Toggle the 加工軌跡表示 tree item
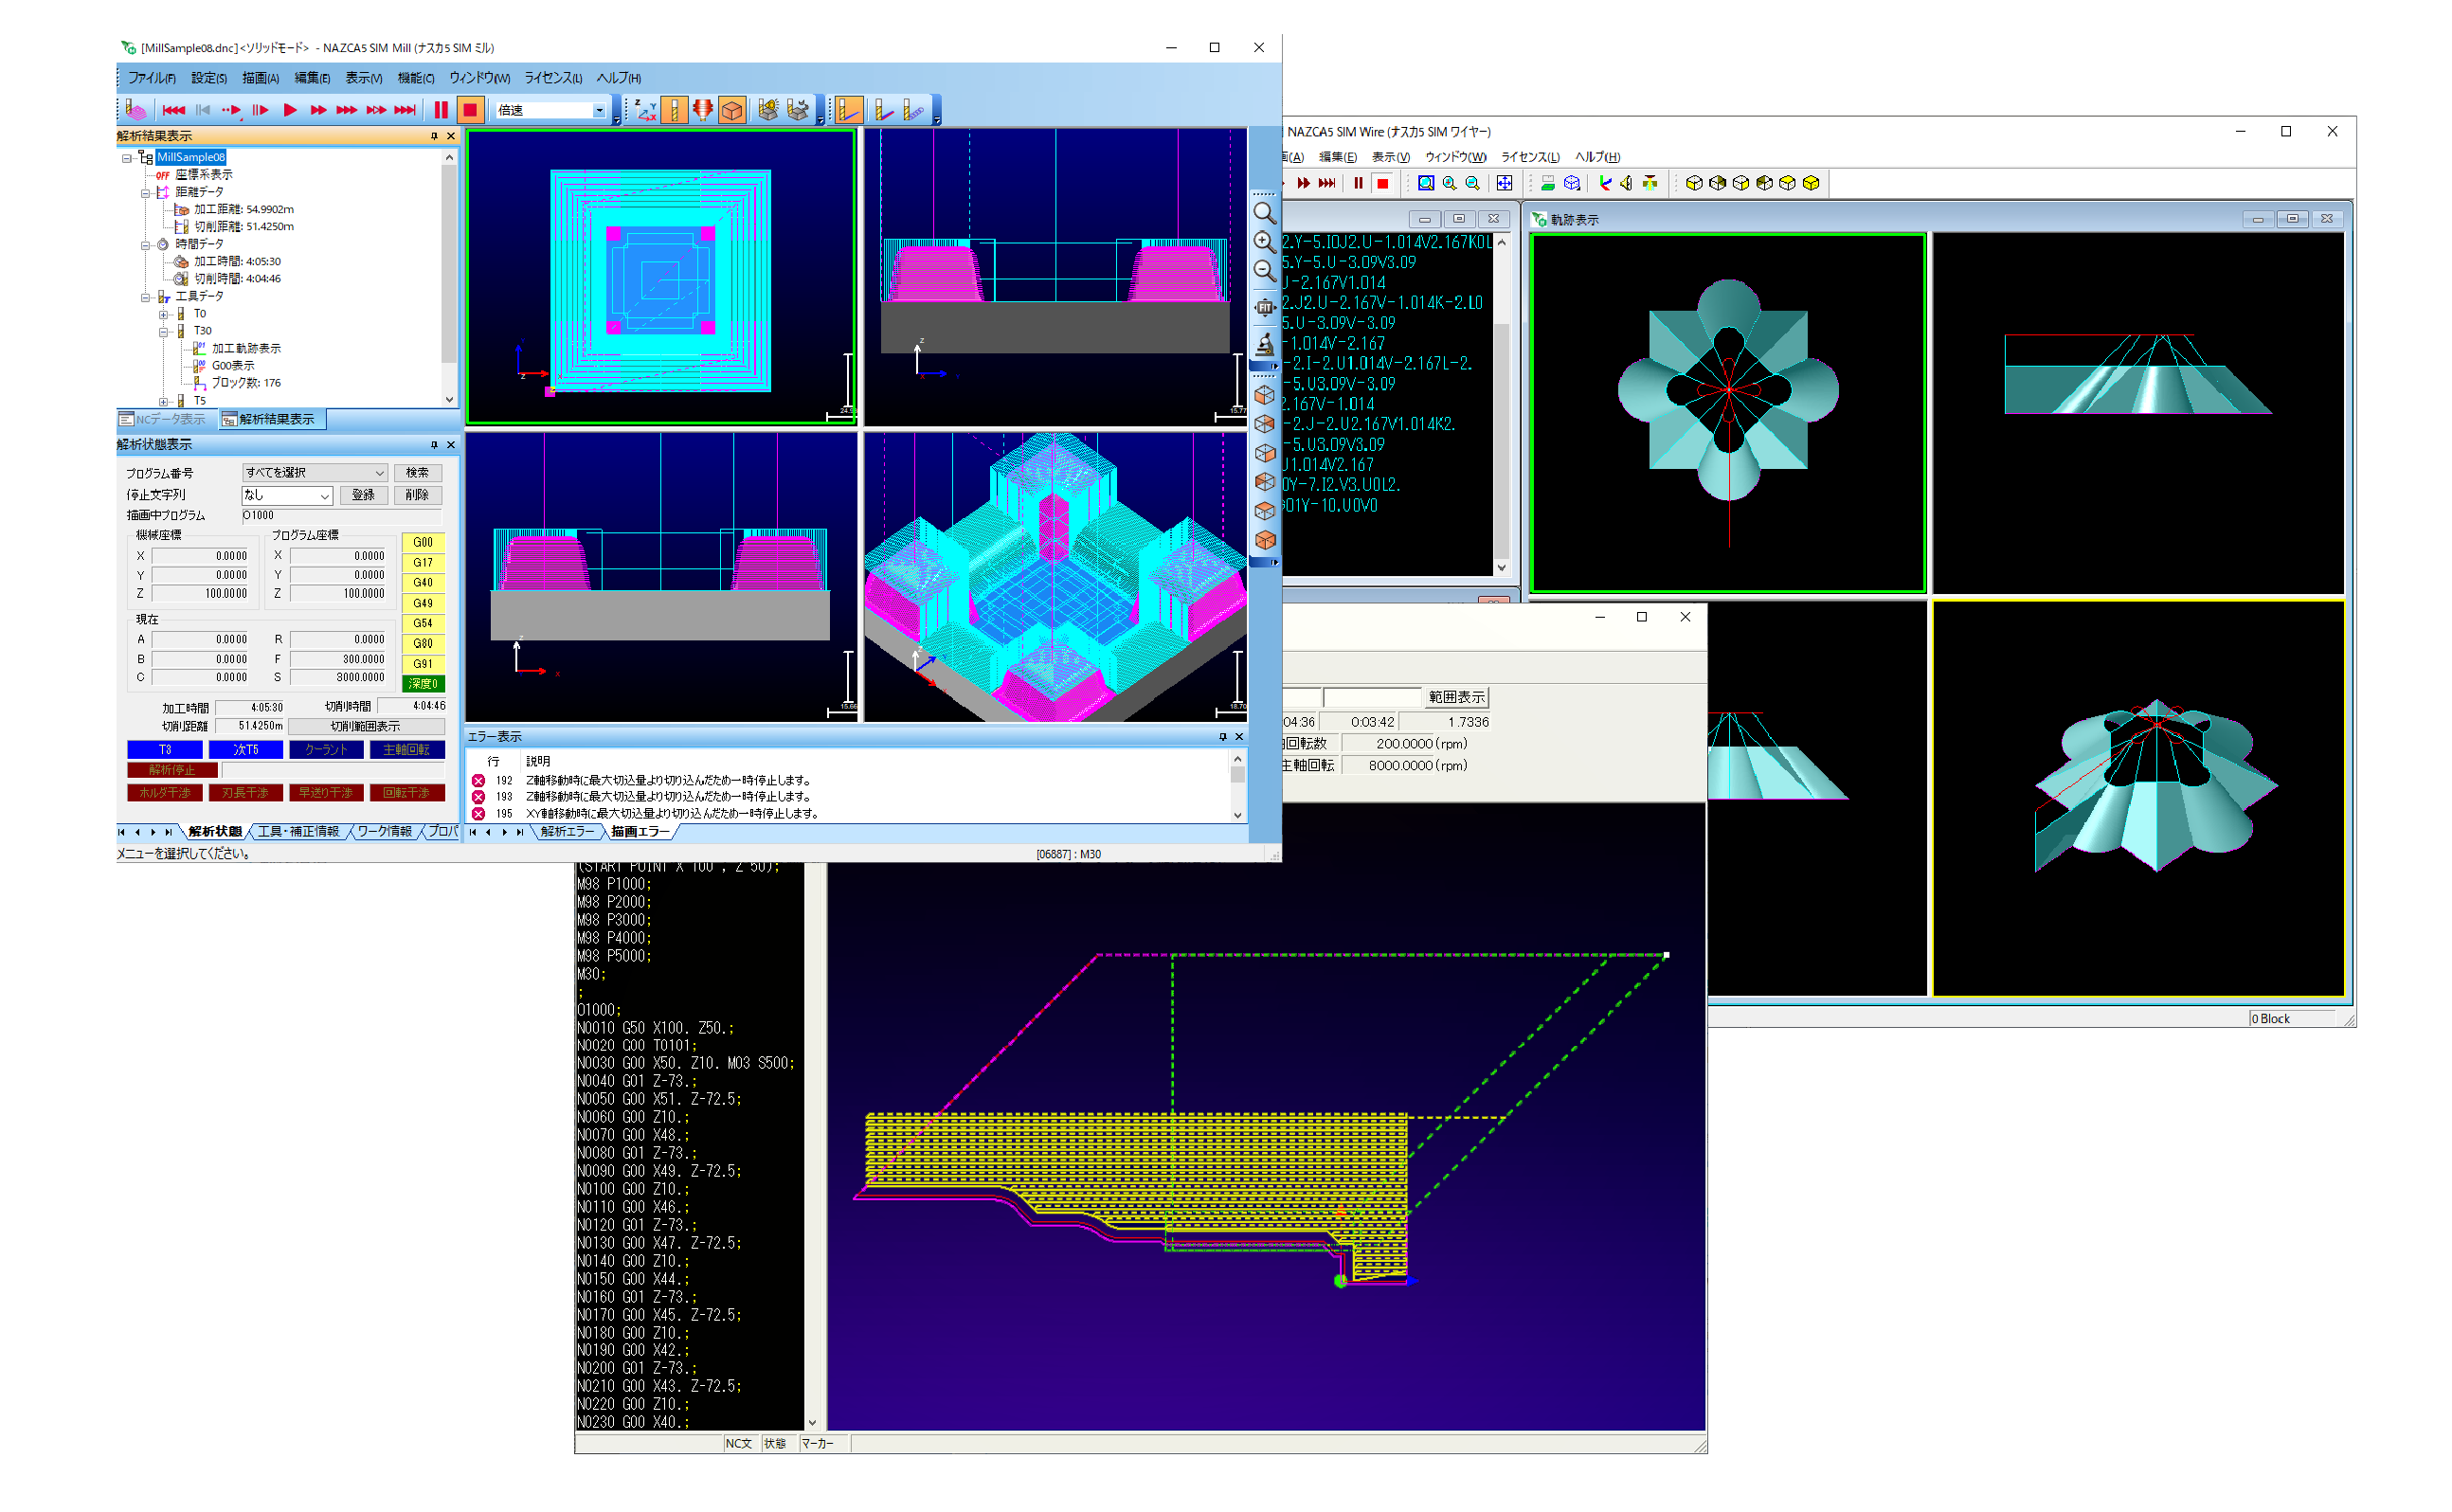 pos(238,349)
